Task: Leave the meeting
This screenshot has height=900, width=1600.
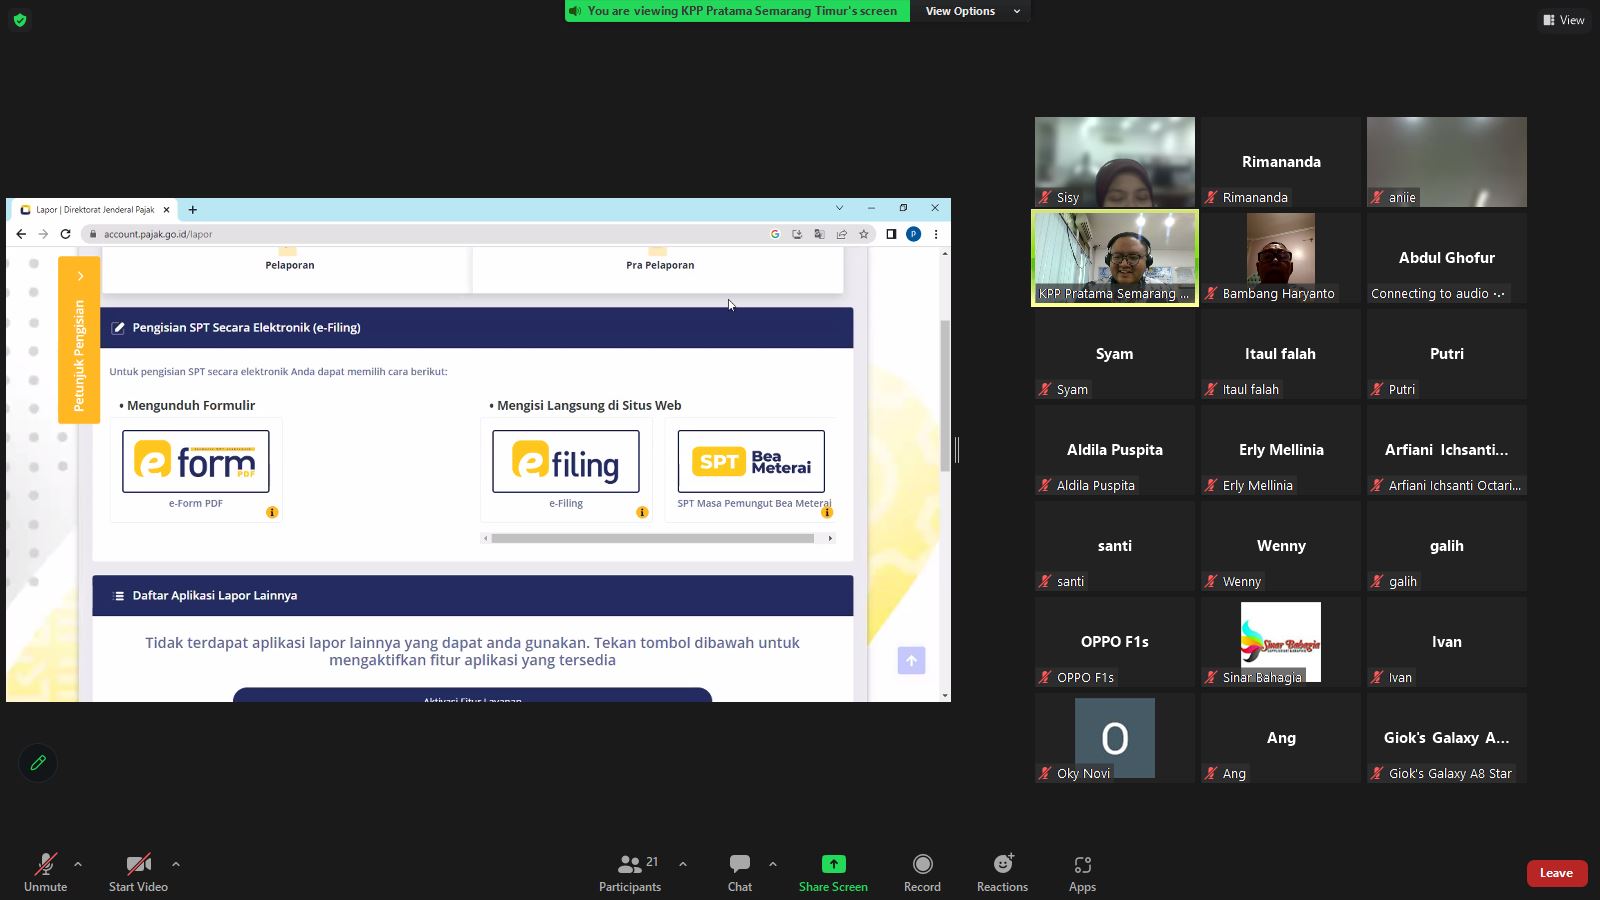Action: pos(1556,873)
